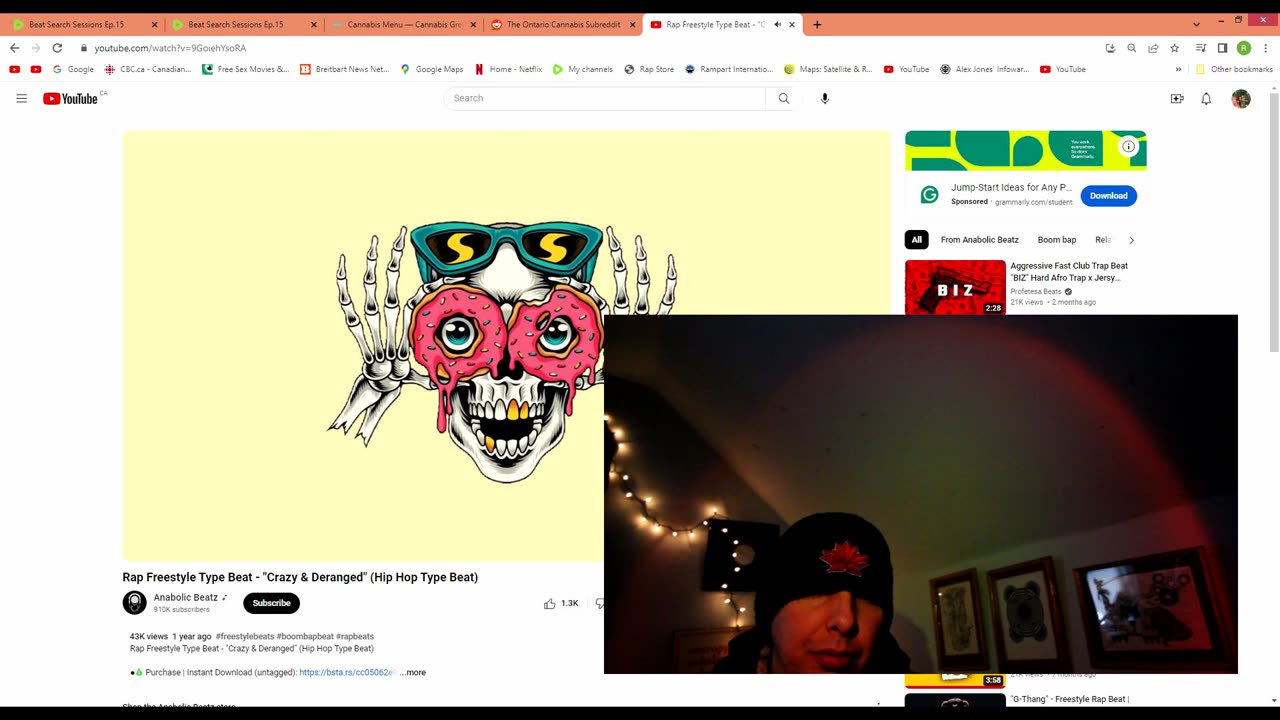The image size is (1280, 720).
Task: Select the Boom bap filter chip
Action: 1057,240
